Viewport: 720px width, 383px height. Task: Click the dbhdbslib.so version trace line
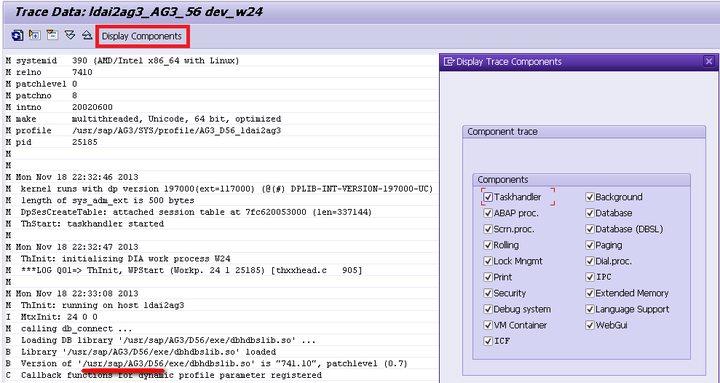207,364
